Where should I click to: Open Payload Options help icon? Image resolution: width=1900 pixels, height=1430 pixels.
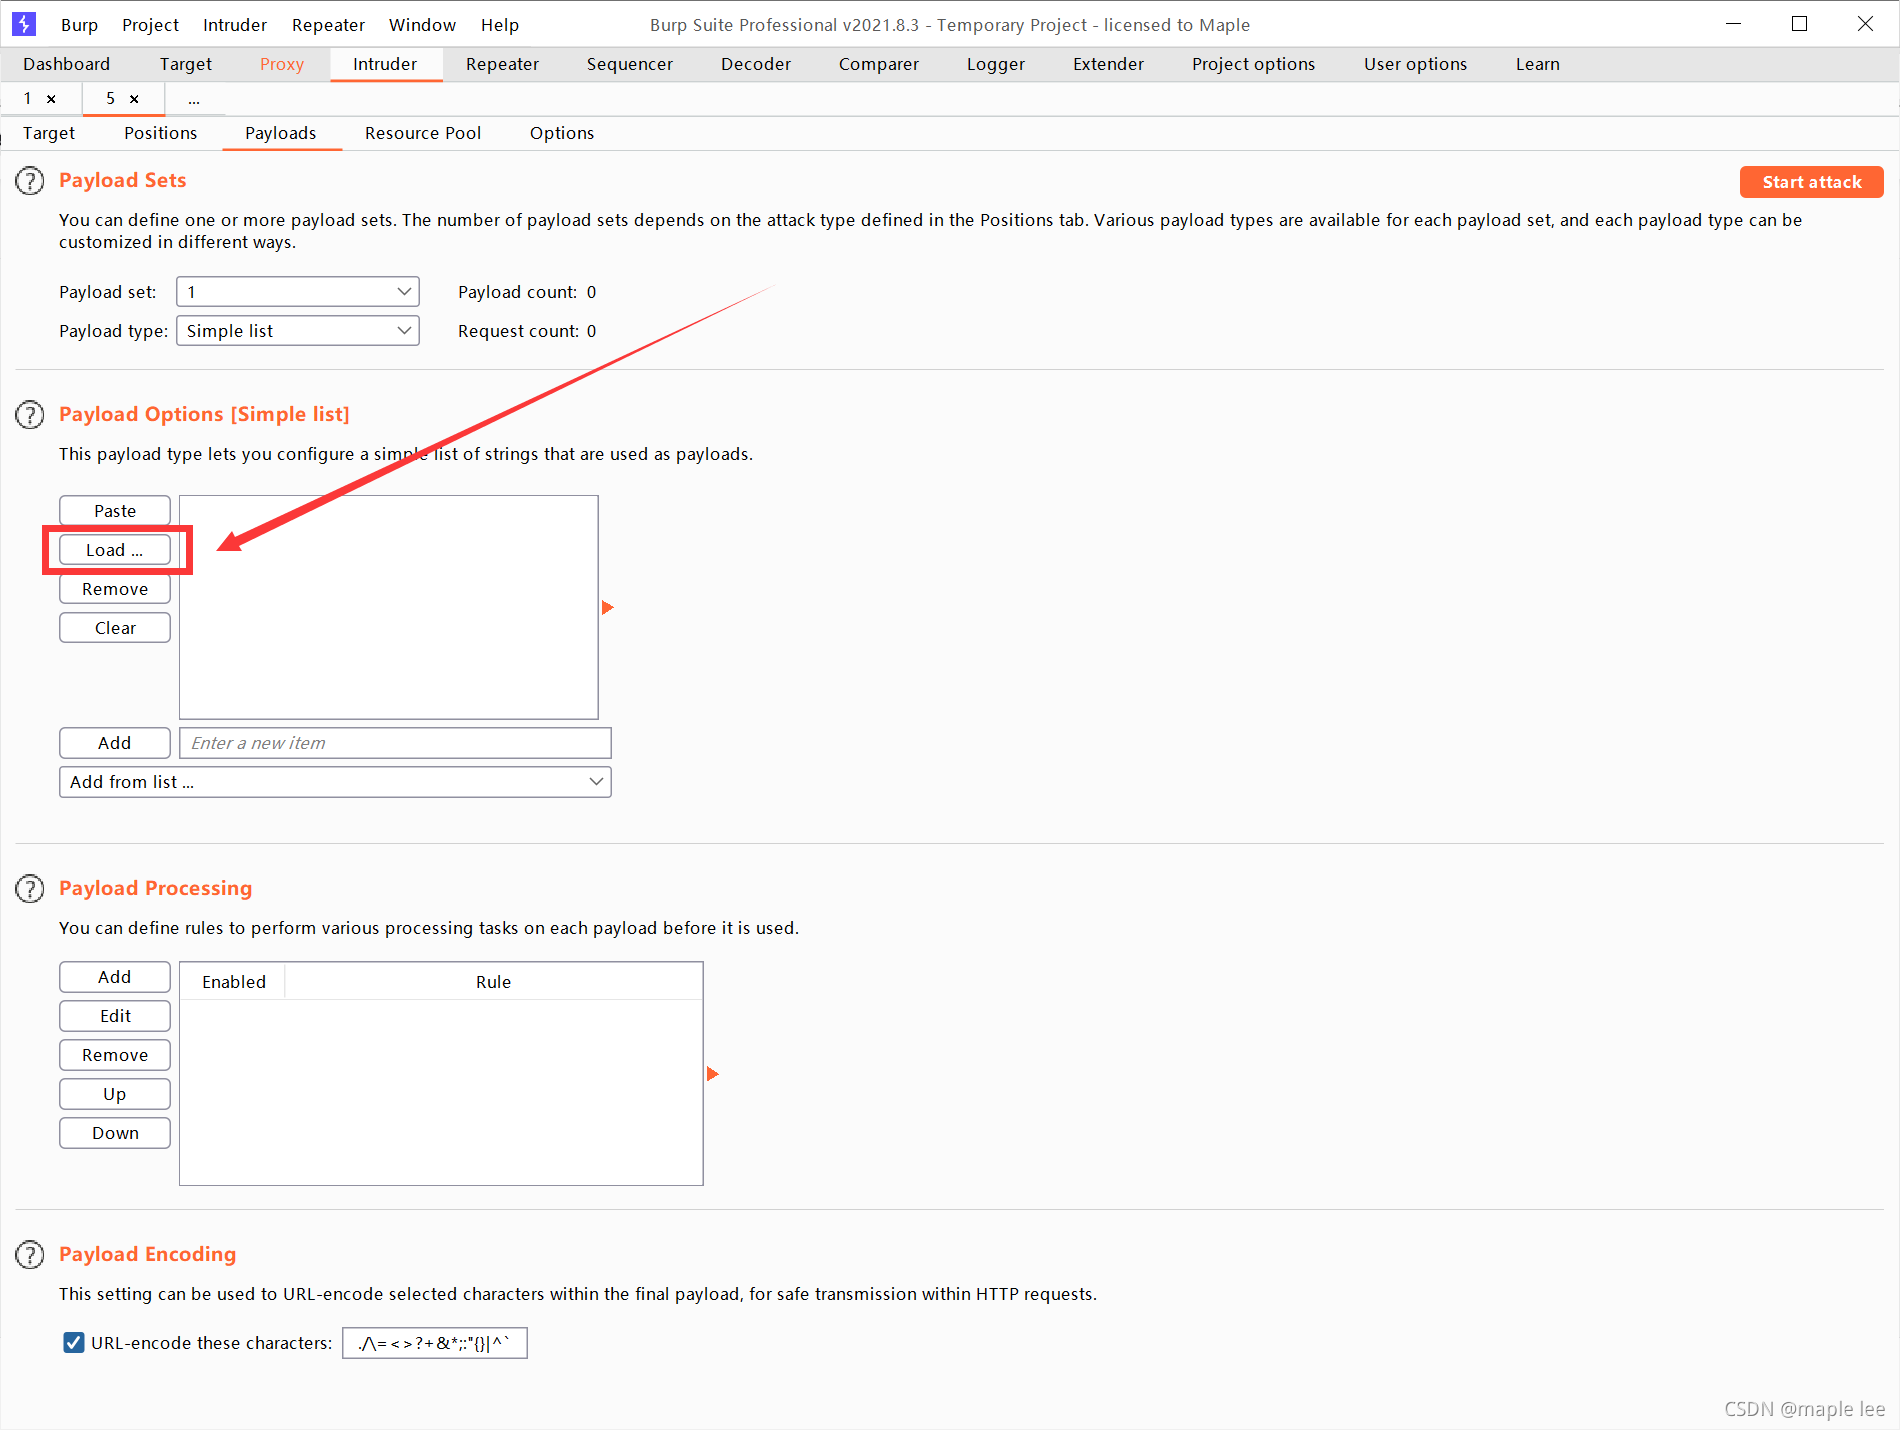point(30,415)
